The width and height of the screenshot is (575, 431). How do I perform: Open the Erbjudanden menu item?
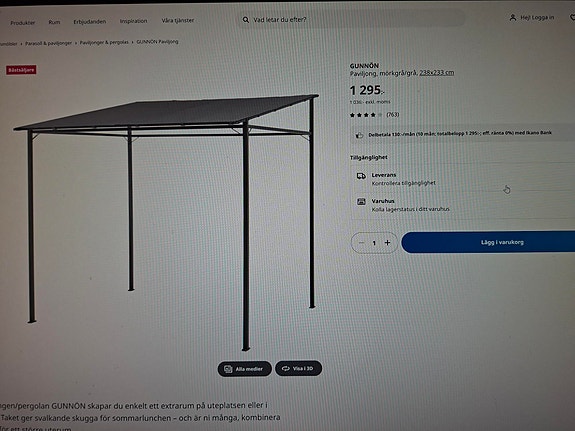coord(90,22)
